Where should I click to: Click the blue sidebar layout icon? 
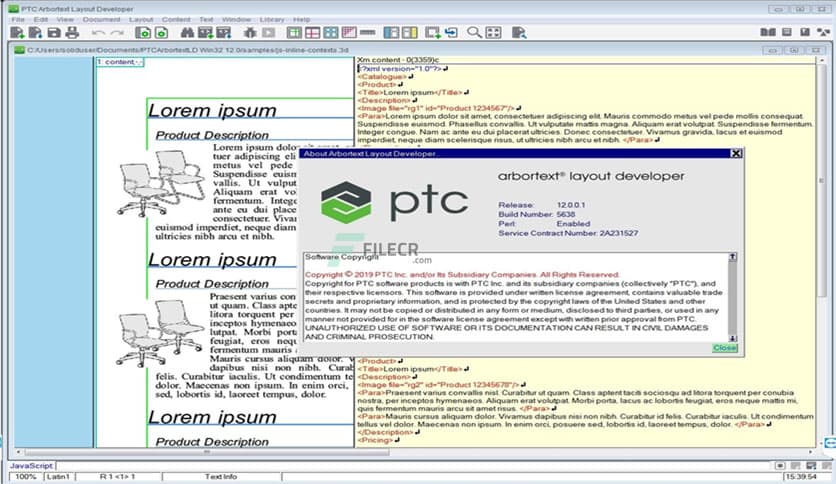[x=391, y=33]
